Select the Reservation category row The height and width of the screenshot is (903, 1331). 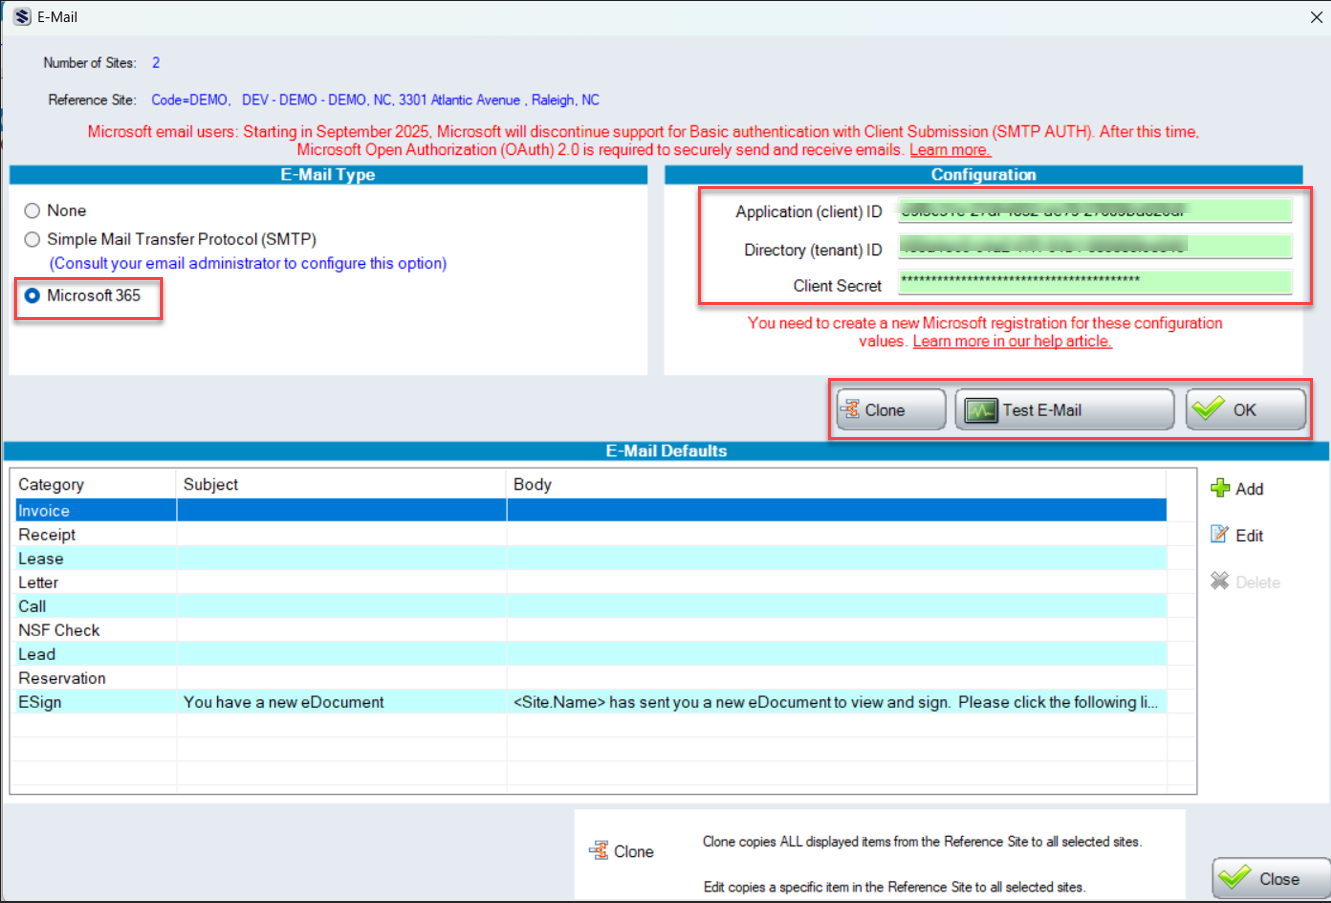(x=589, y=678)
